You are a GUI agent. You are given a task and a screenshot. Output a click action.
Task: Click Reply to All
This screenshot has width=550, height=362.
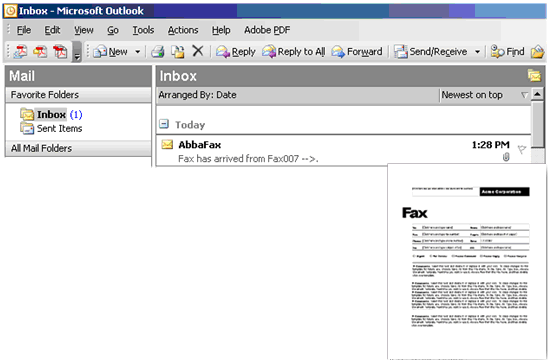(294, 52)
